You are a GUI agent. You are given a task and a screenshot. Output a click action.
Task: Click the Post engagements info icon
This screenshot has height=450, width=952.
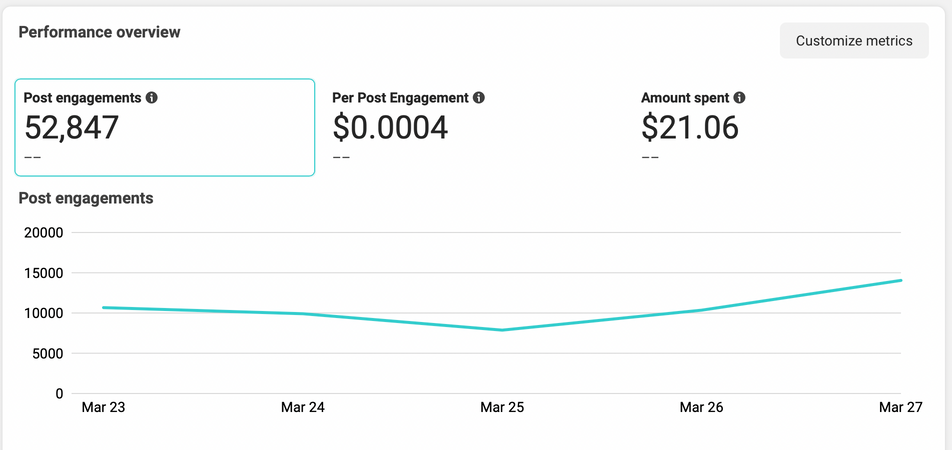152,98
